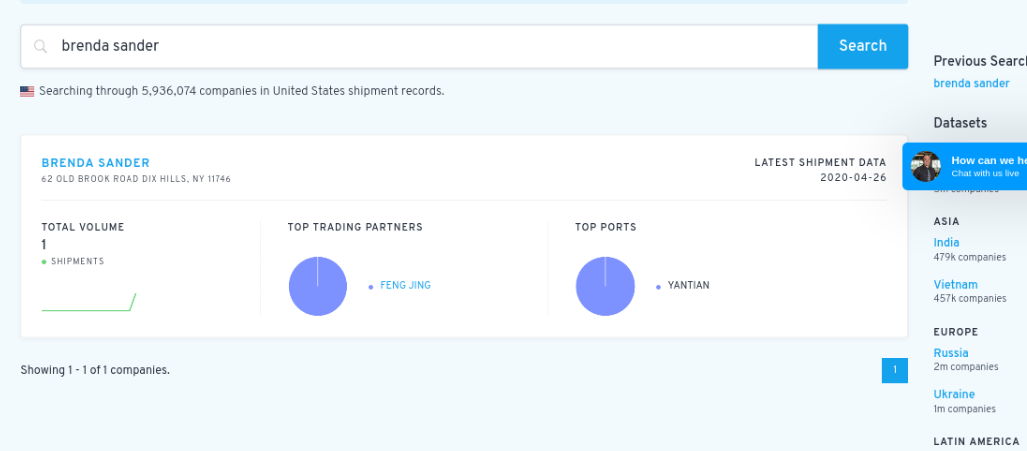Click the 1m companies count under Ukraine

(x=965, y=409)
